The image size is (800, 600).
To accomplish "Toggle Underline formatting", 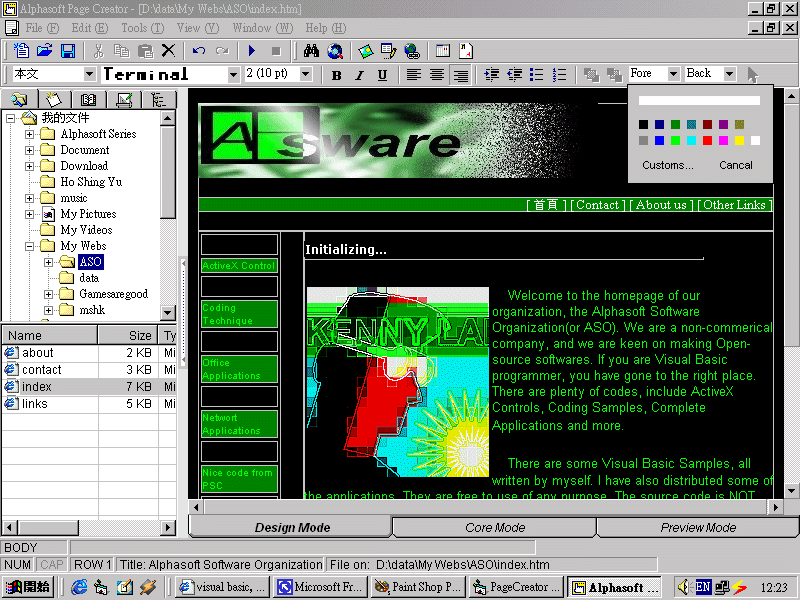I will coord(382,75).
